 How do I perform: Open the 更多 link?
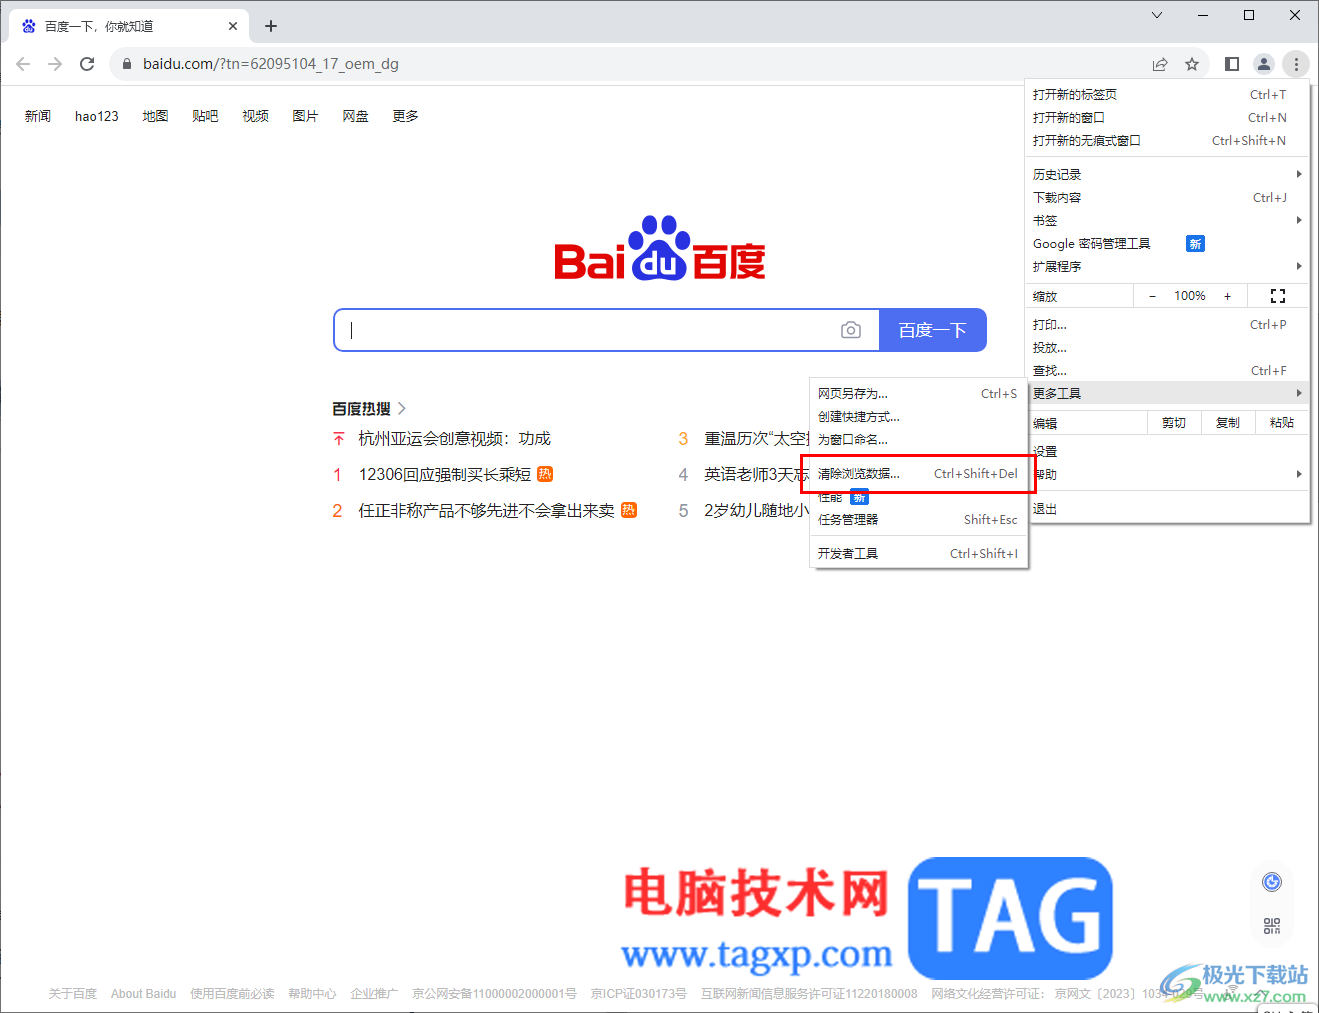click(405, 116)
